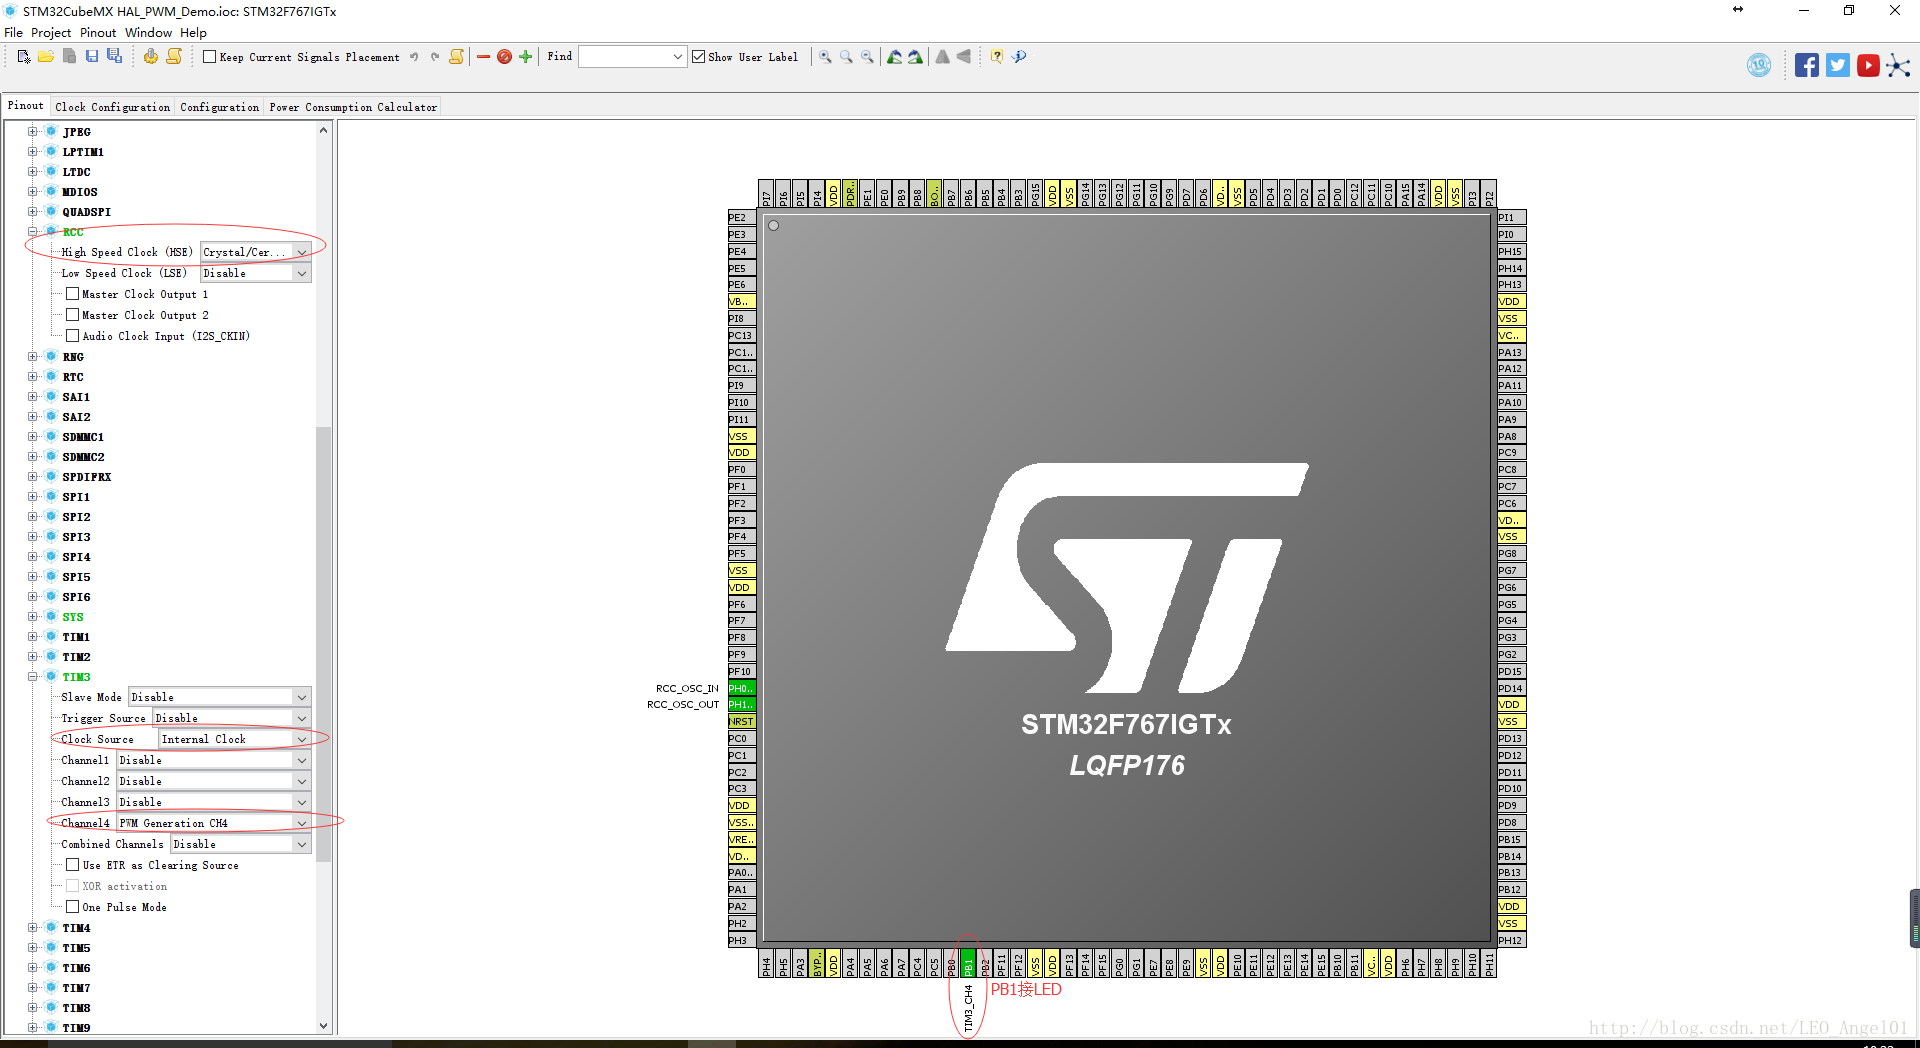Screen dimensions: 1920x1048
Task: Click the Zoom Out magnifier icon
Action: coord(868,57)
